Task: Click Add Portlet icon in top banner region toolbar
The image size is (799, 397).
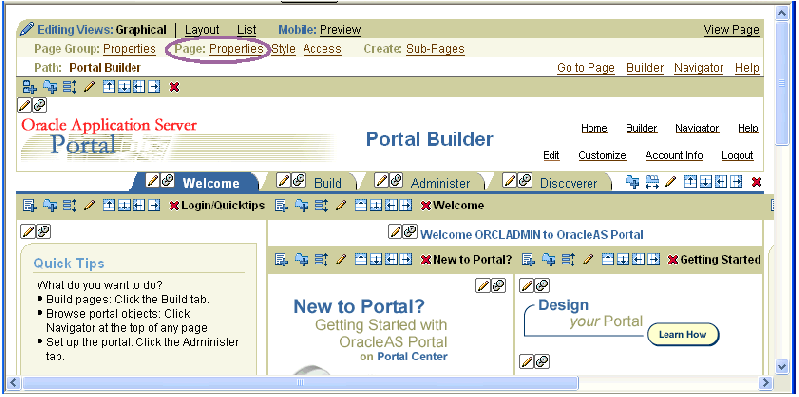Action: pos(50,87)
